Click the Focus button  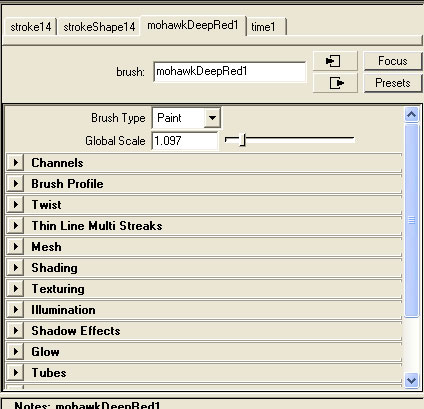click(393, 61)
